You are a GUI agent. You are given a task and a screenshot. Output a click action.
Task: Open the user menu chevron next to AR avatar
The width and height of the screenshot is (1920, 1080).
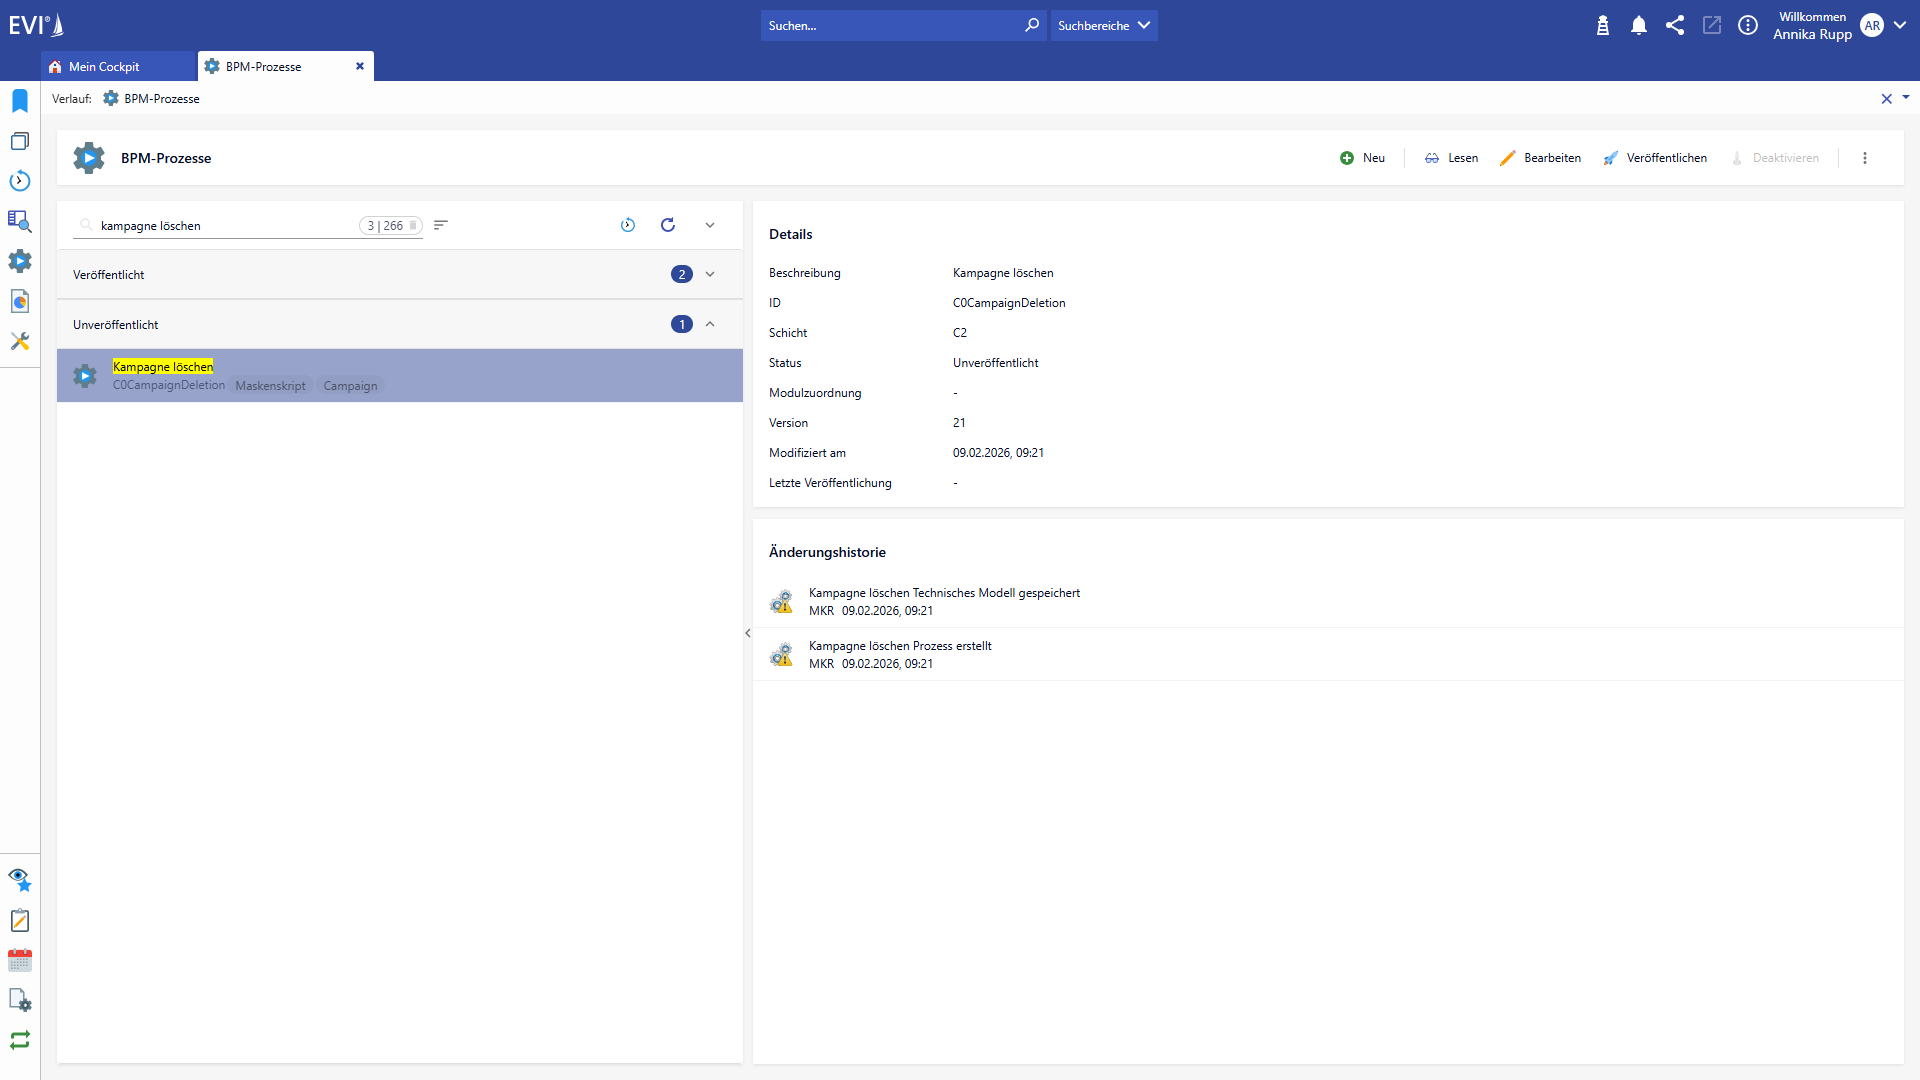point(1899,25)
